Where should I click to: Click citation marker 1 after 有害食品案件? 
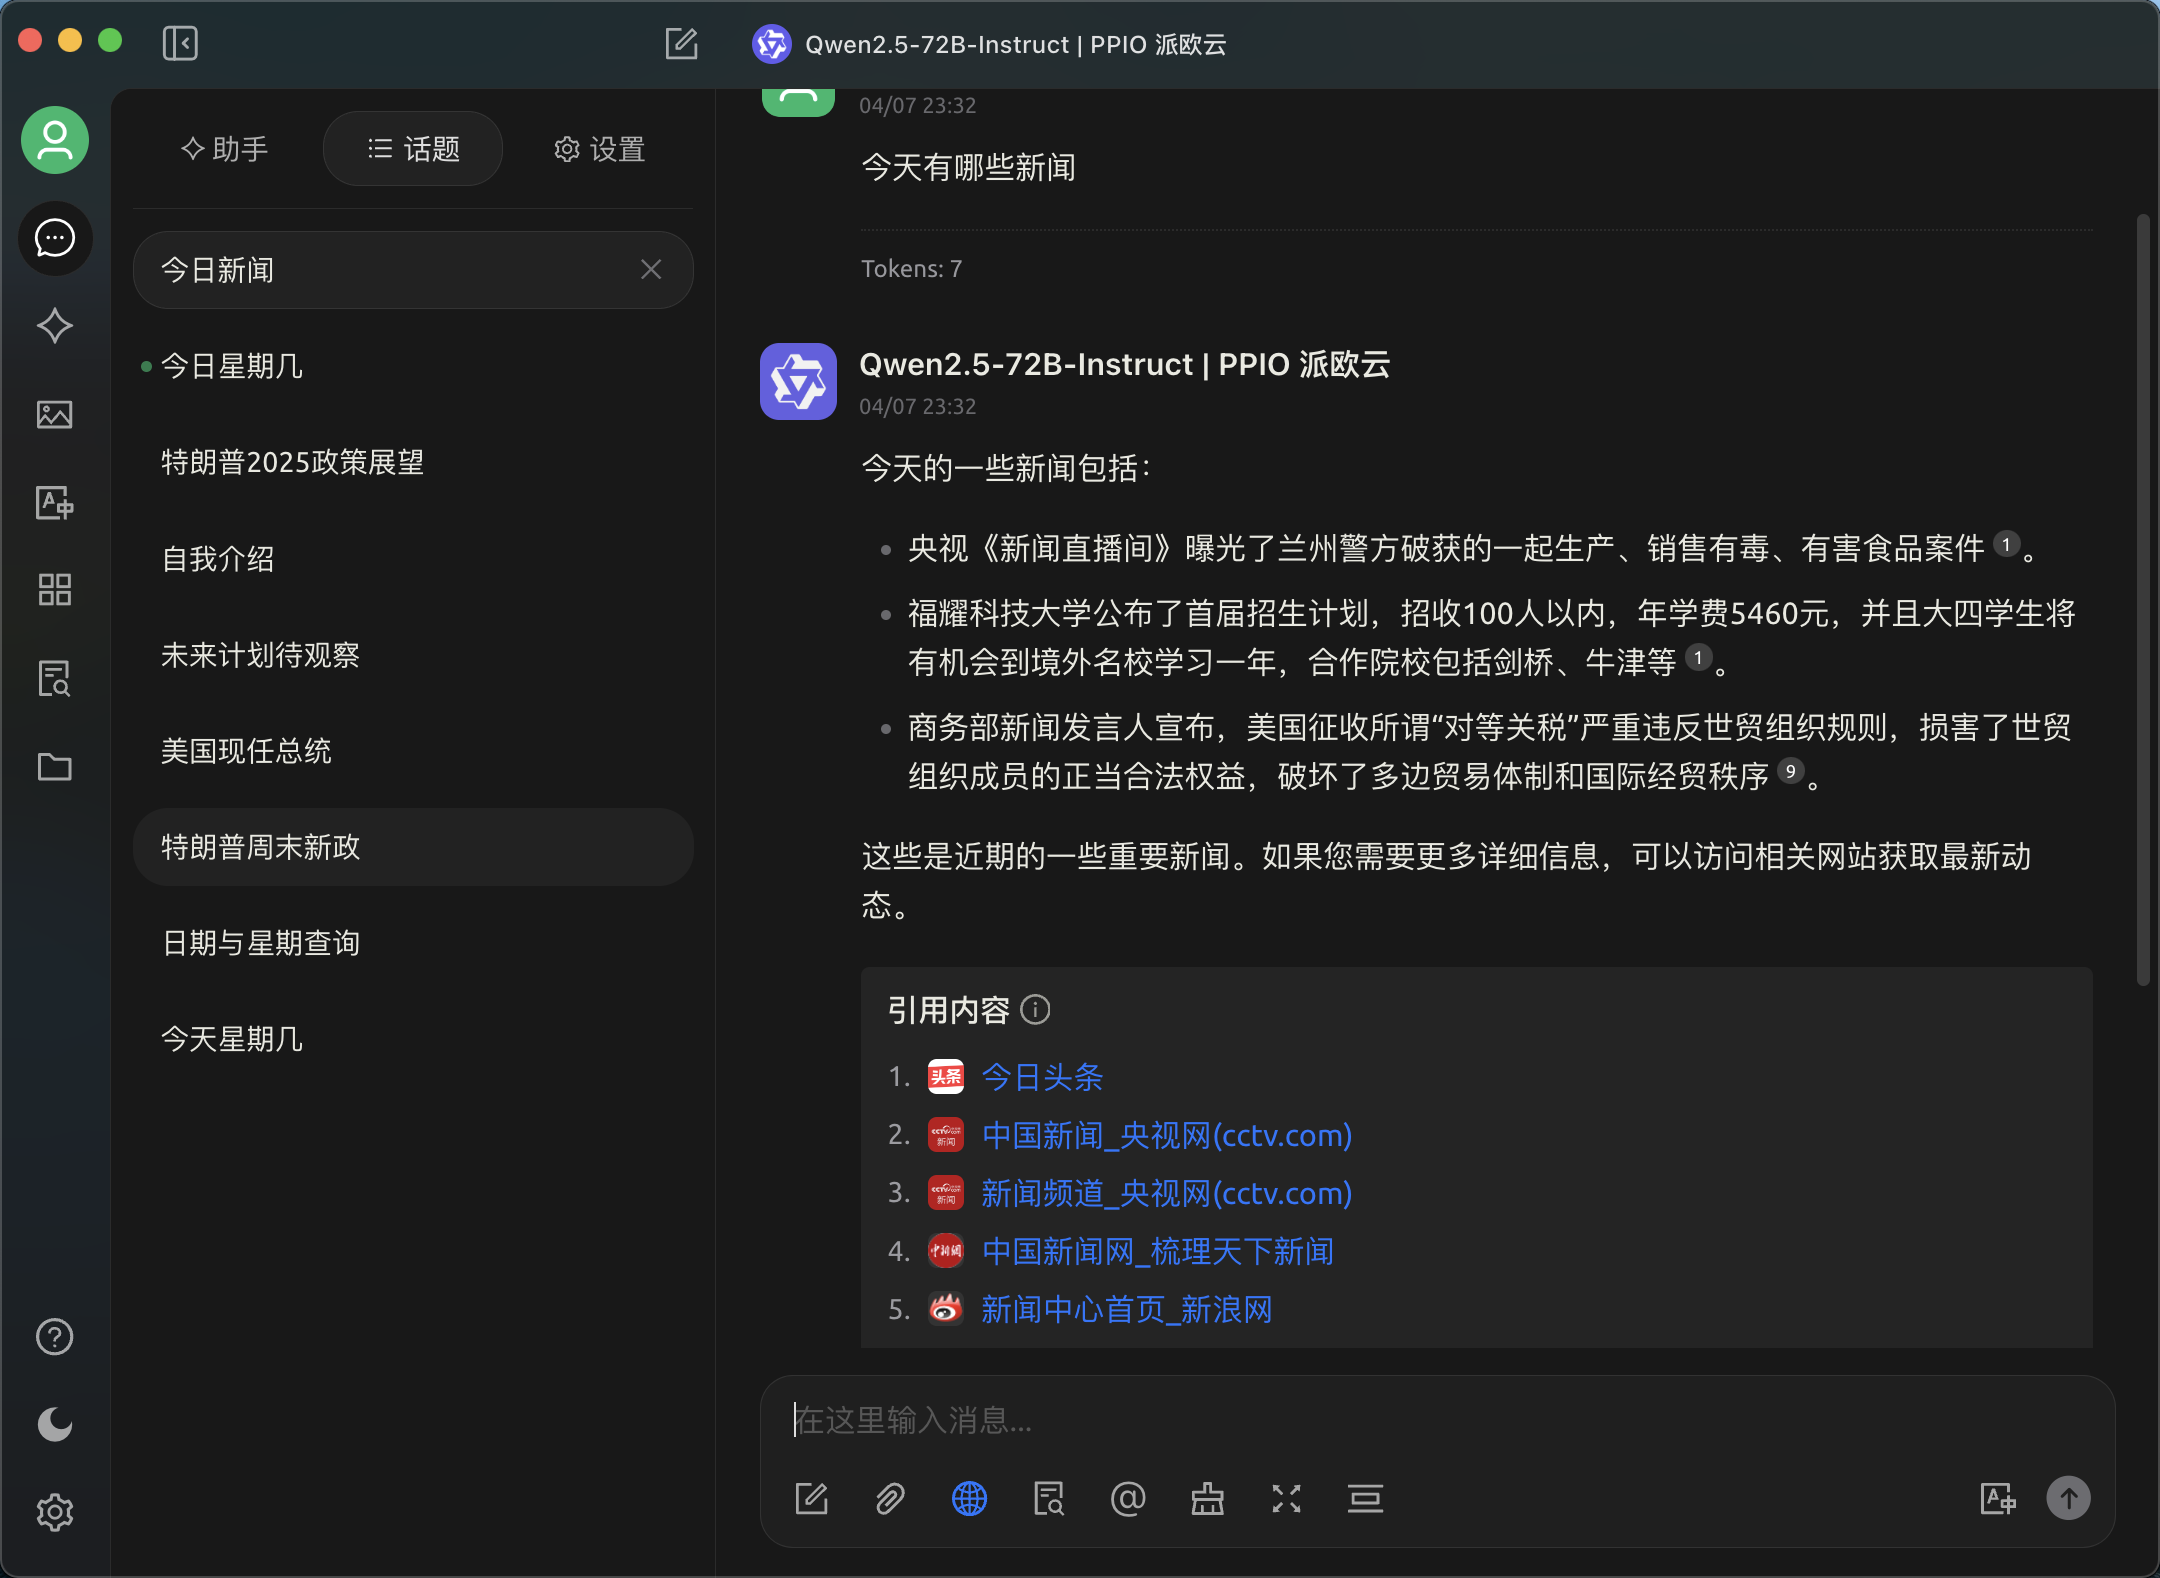(x=2006, y=544)
